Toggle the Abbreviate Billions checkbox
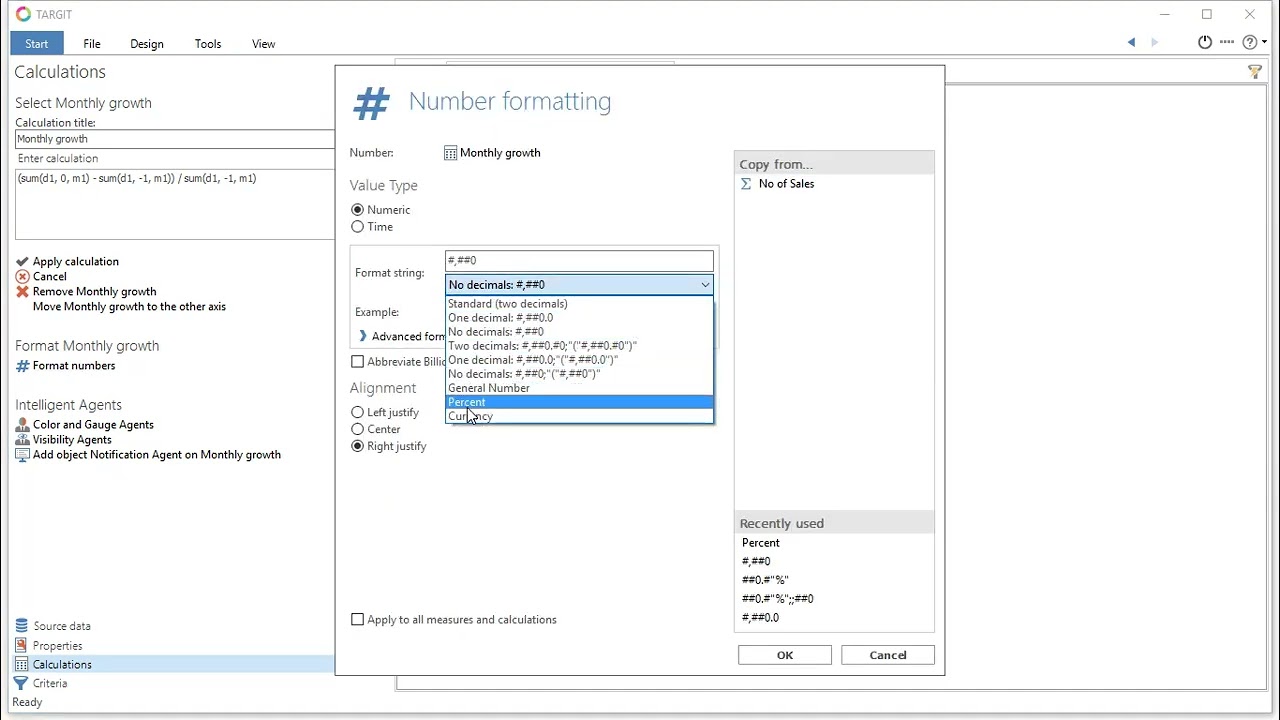Screen dimensions: 1280x720 [358, 362]
